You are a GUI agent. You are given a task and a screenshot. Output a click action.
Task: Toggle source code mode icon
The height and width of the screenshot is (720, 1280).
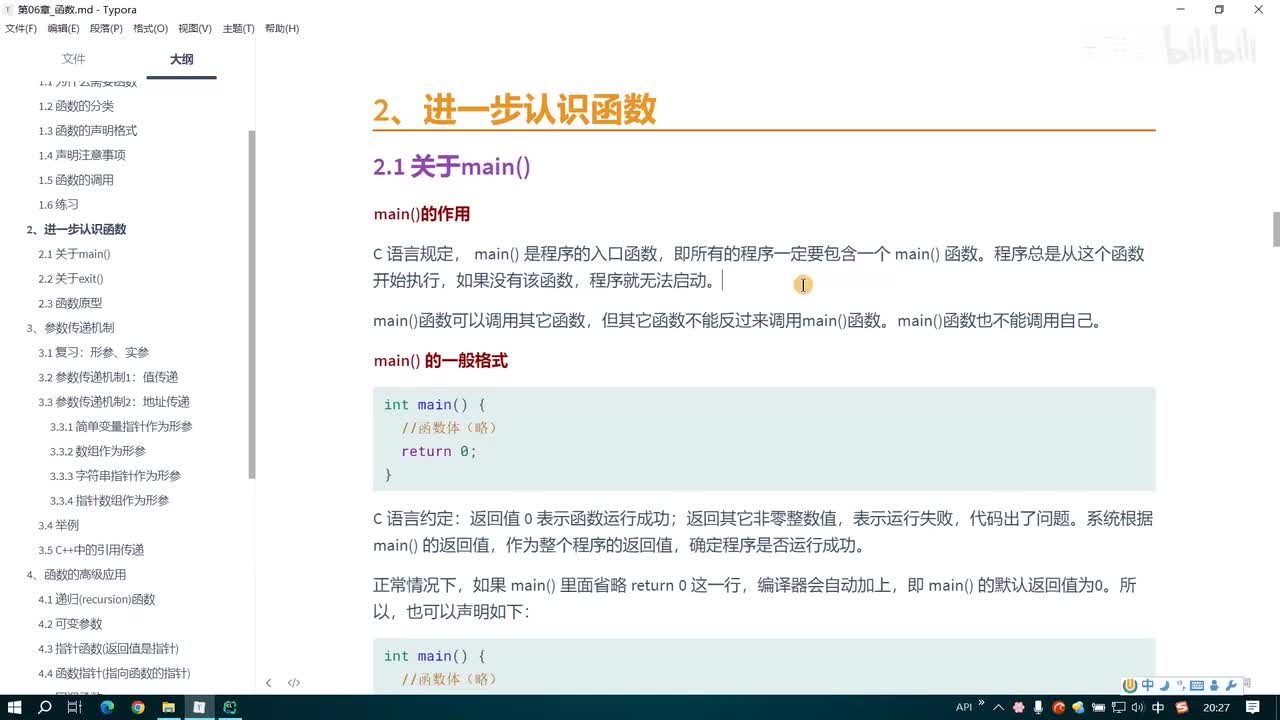pos(294,683)
